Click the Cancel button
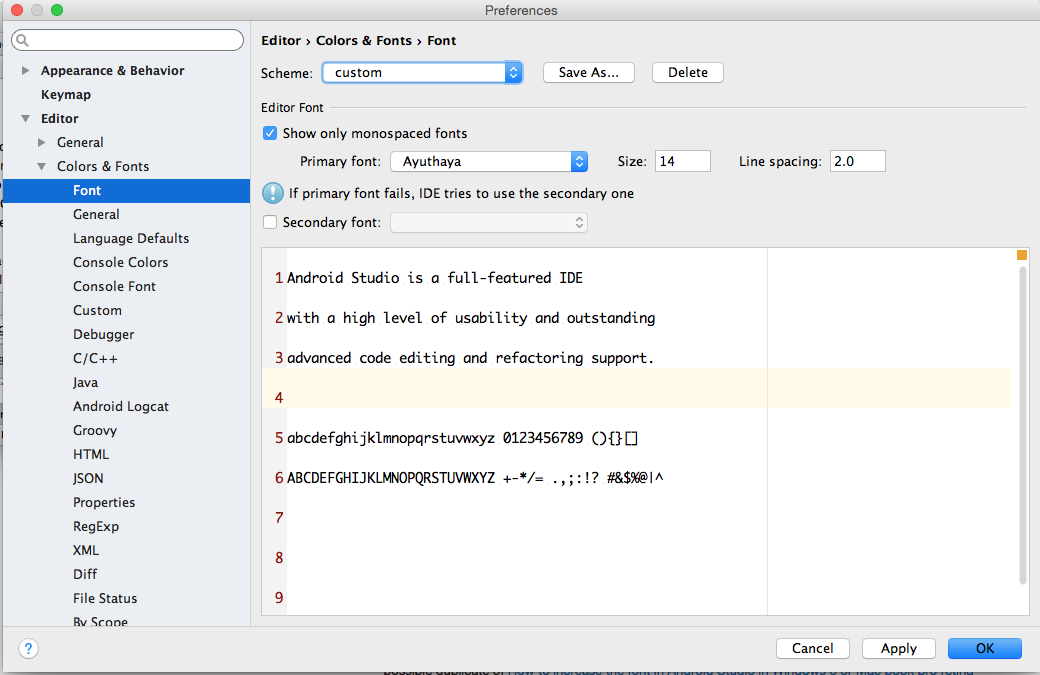Screen dimensions: 1040x675 click(x=812, y=648)
